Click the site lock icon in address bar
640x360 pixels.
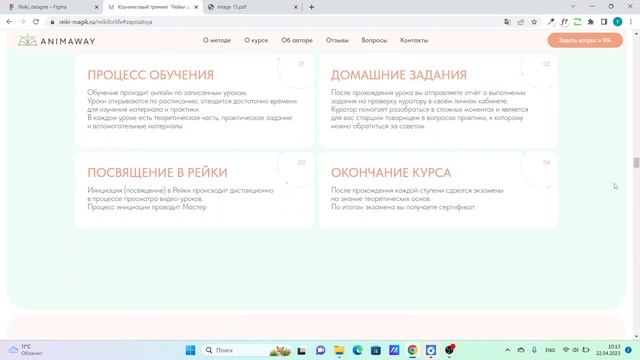click(x=52, y=22)
